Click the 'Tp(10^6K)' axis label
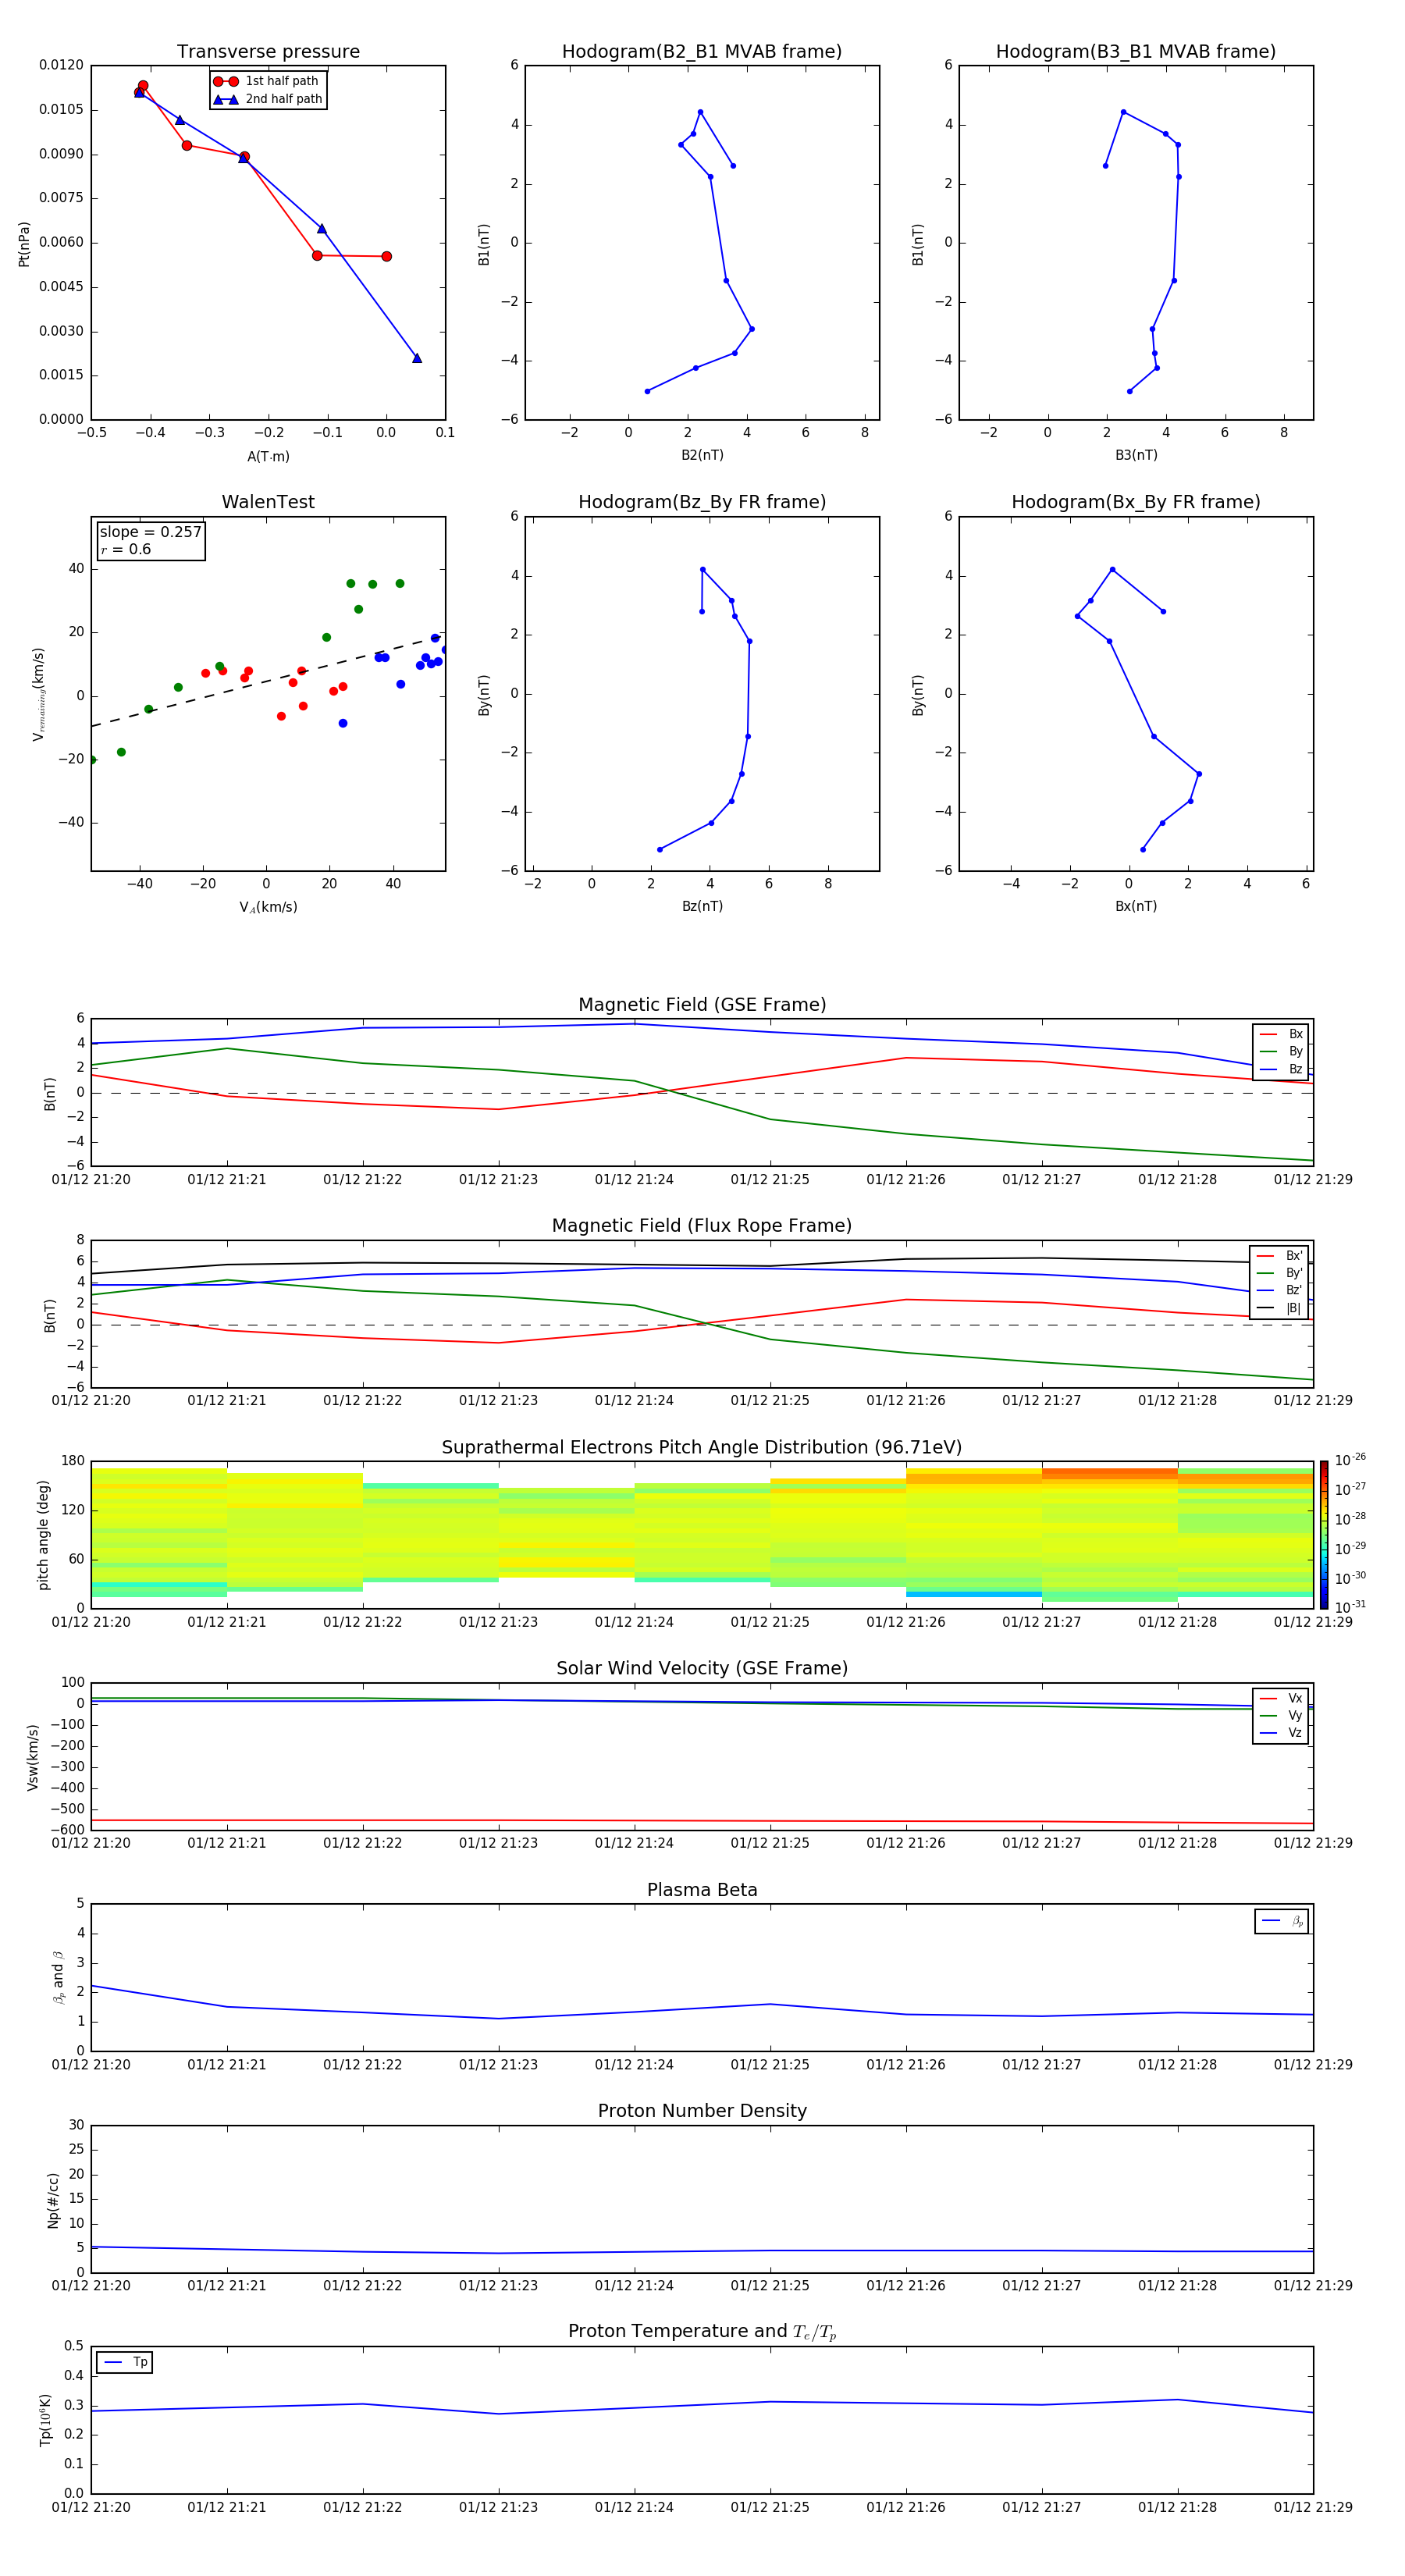The height and width of the screenshot is (2576, 1405). 45,2420
